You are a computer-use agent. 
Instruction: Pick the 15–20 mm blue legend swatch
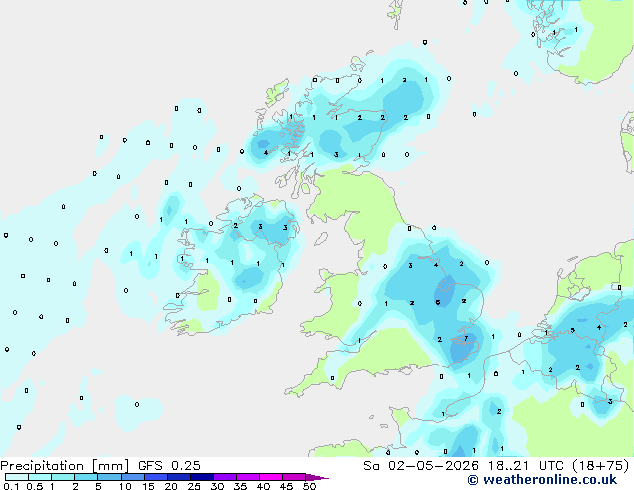(x=156, y=477)
